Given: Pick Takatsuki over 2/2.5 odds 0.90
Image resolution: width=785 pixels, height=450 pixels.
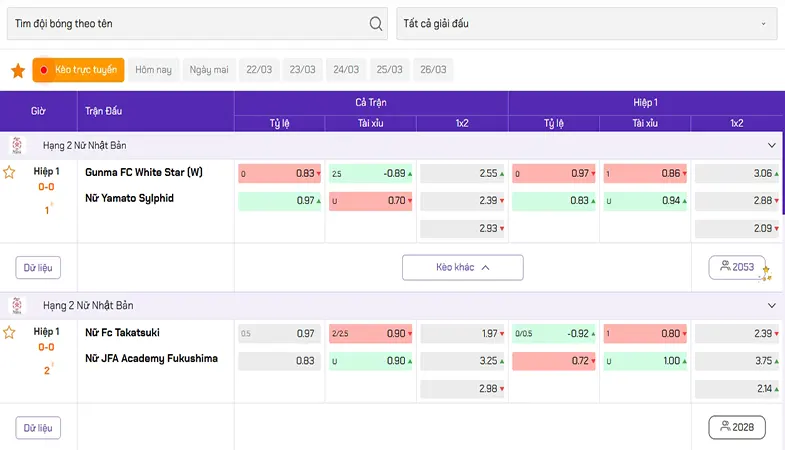Looking at the screenshot, I should tap(370, 334).
